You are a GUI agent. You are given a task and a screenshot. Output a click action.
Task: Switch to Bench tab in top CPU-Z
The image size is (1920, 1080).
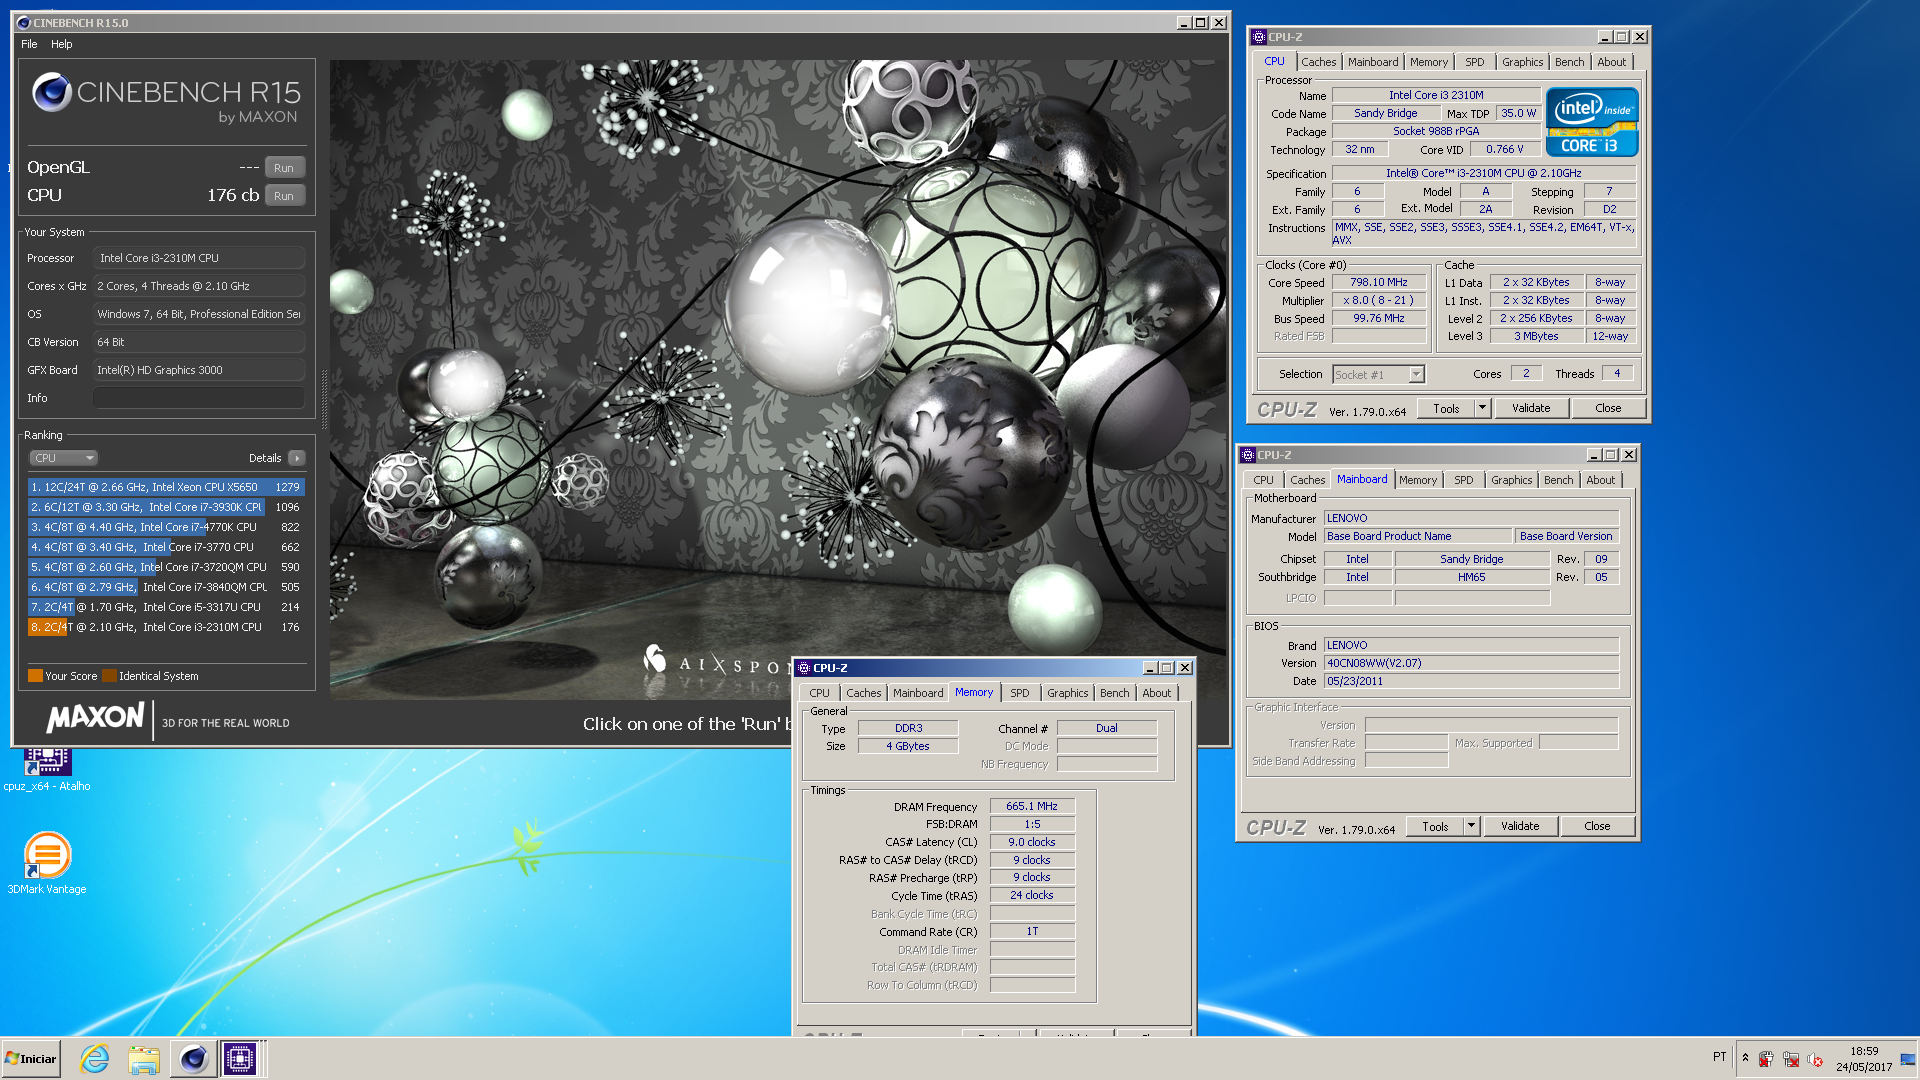pyautogui.click(x=1569, y=62)
